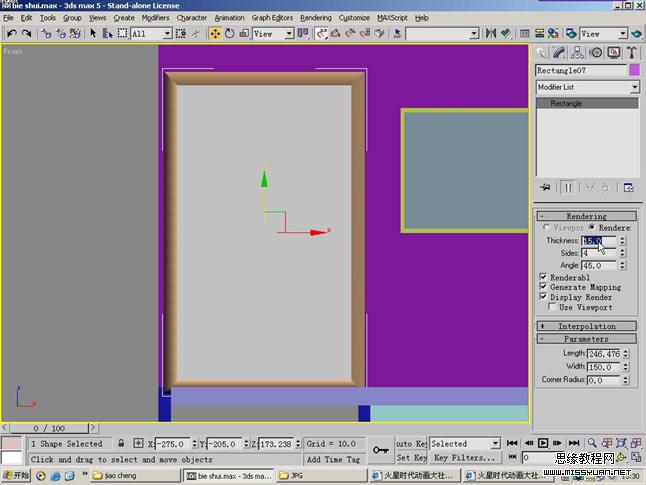Pin the modifier stack
Viewport: 646px width, 485px height.
[x=545, y=188]
